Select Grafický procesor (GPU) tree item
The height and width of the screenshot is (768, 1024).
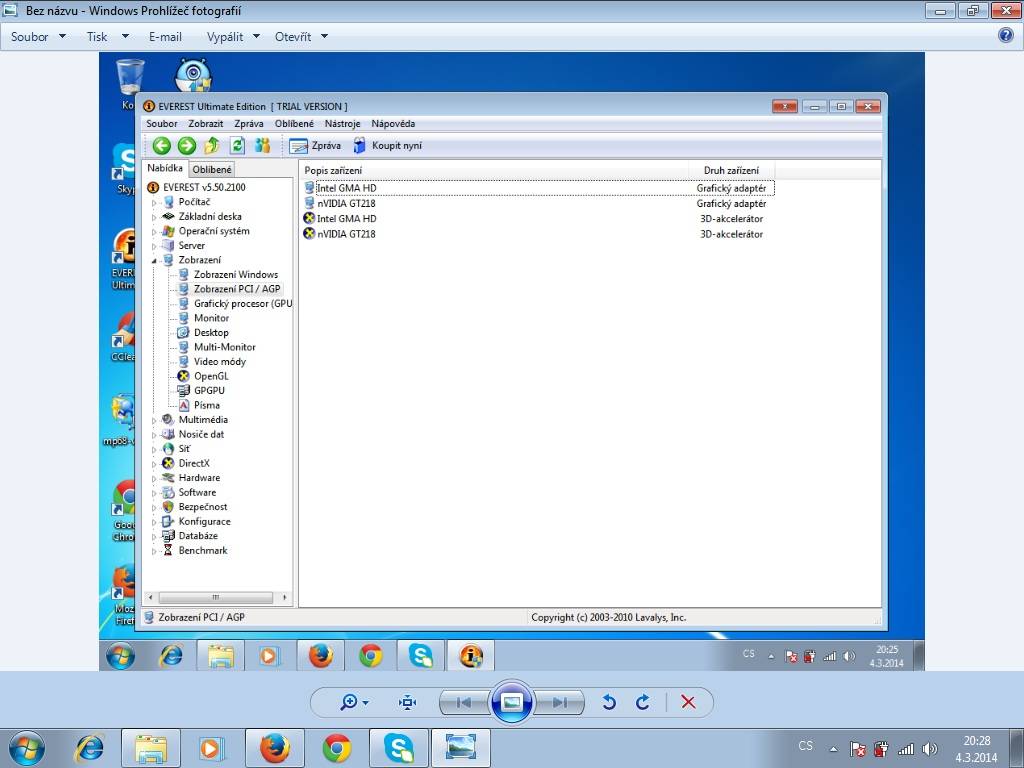(x=242, y=304)
